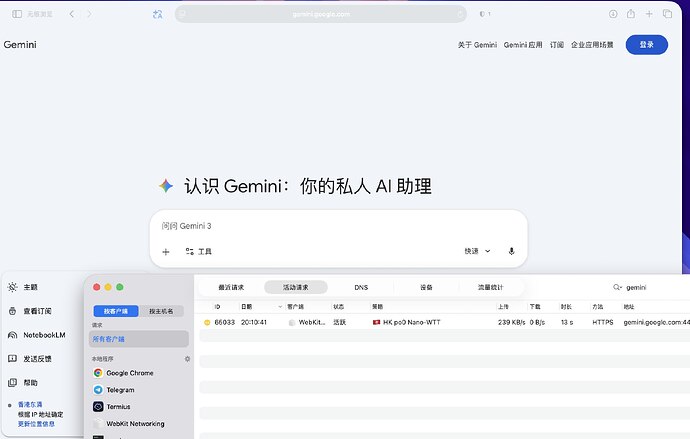
Task: Open a new tab with the plus icon
Action: tap(649, 14)
